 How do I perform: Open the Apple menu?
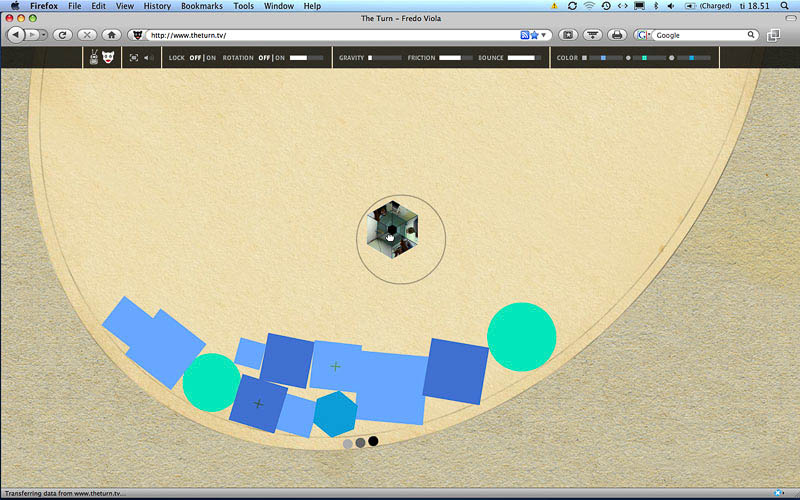tap(16, 6)
